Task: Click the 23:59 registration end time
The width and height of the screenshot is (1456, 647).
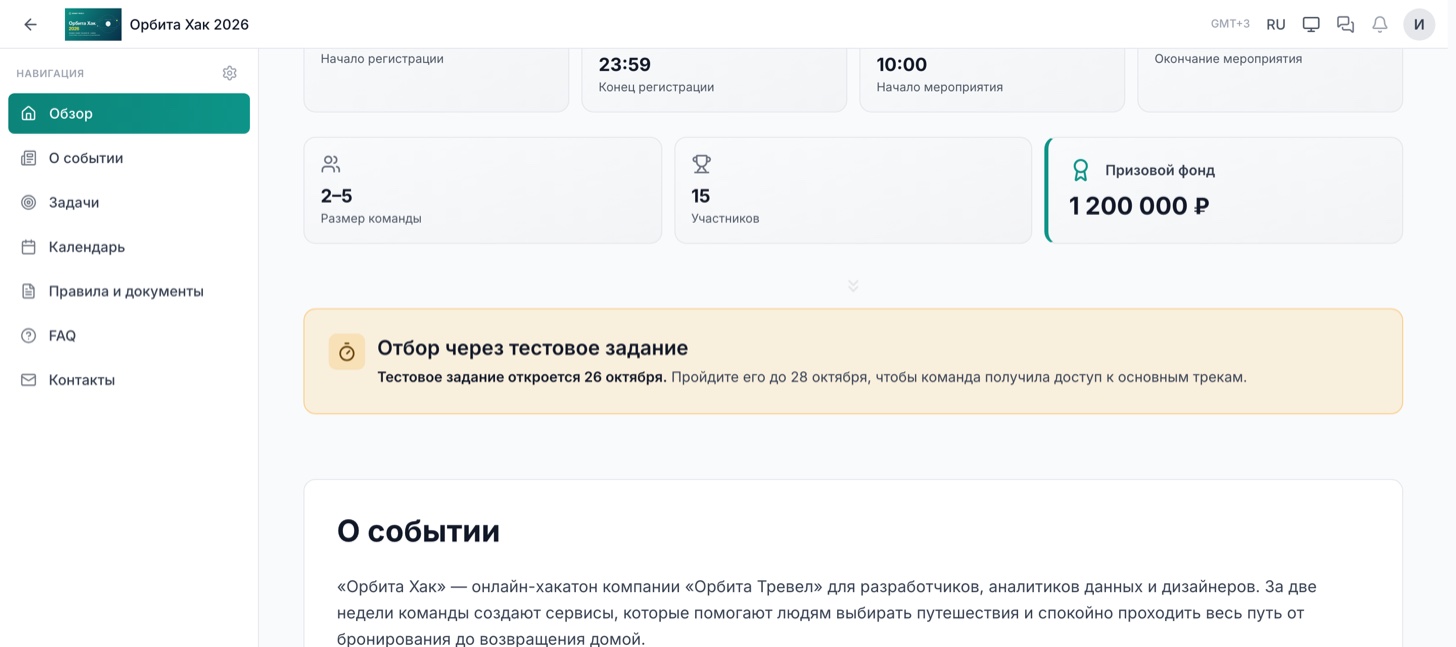Action: [625, 65]
